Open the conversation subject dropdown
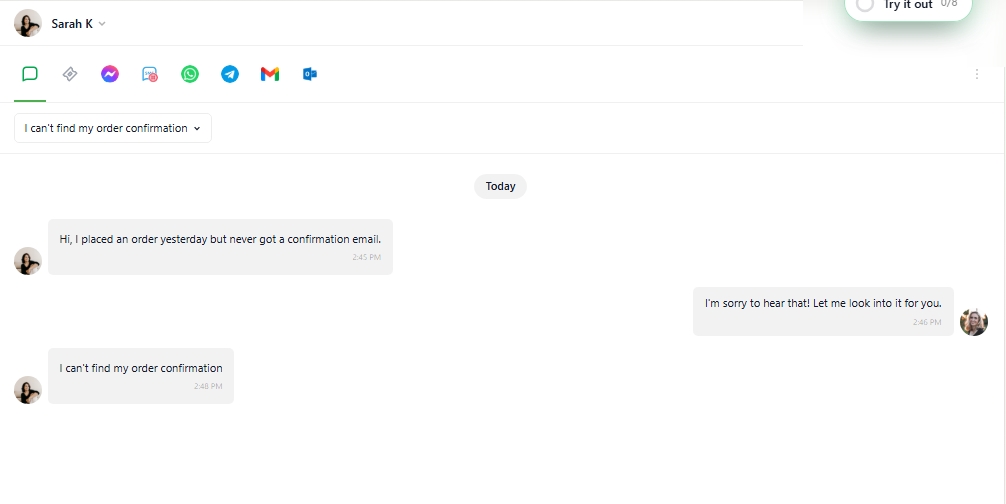Screen dimensions: 1006x504 pyautogui.click(x=113, y=128)
